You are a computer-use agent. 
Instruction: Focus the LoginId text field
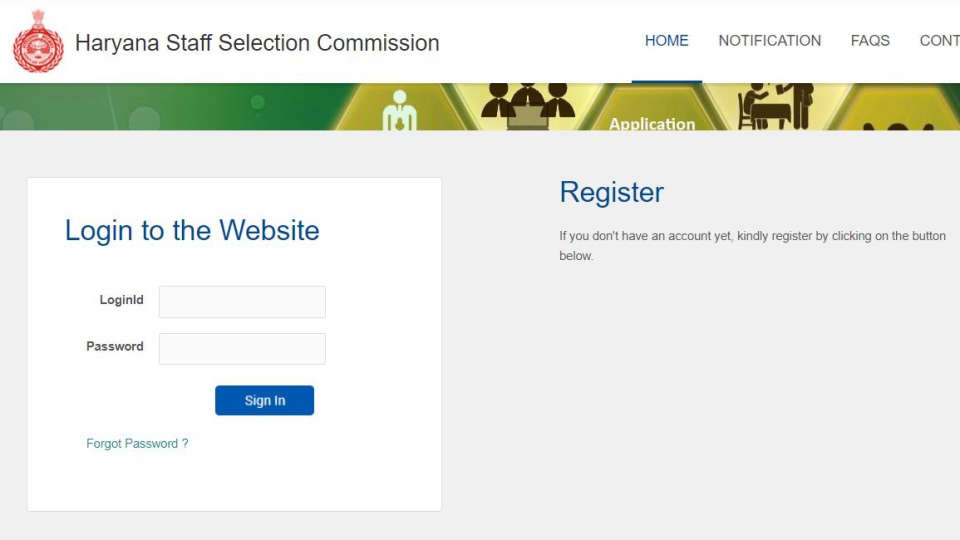tap(242, 302)
